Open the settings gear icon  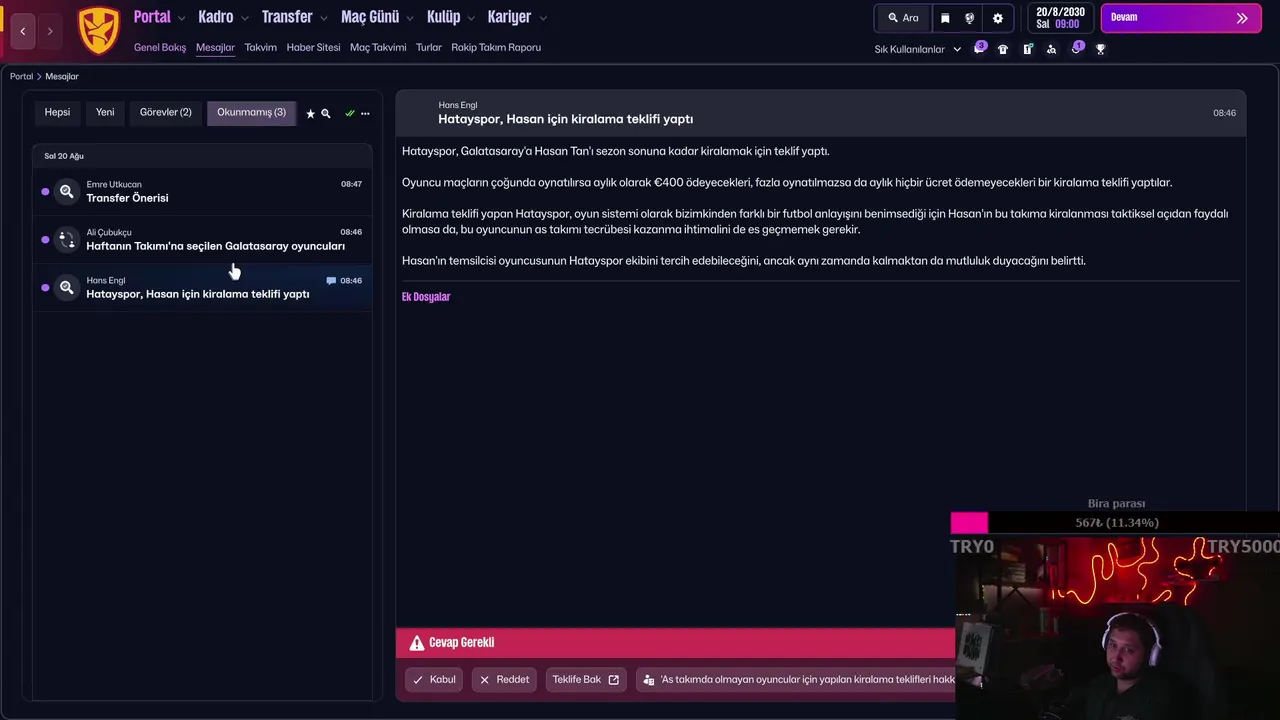(x=998, y=18)
